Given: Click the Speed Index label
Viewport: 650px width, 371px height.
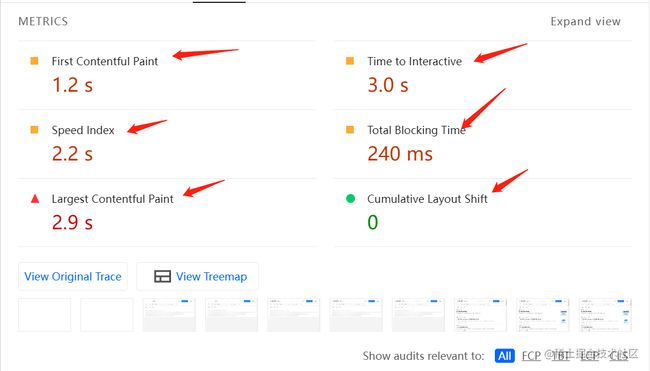Looking at the screenshot, I should pos(83,130).
